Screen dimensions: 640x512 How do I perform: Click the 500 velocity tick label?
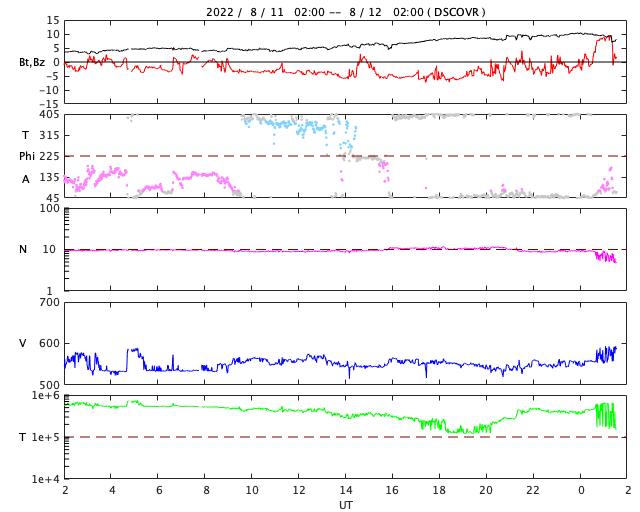click(49, 385)
